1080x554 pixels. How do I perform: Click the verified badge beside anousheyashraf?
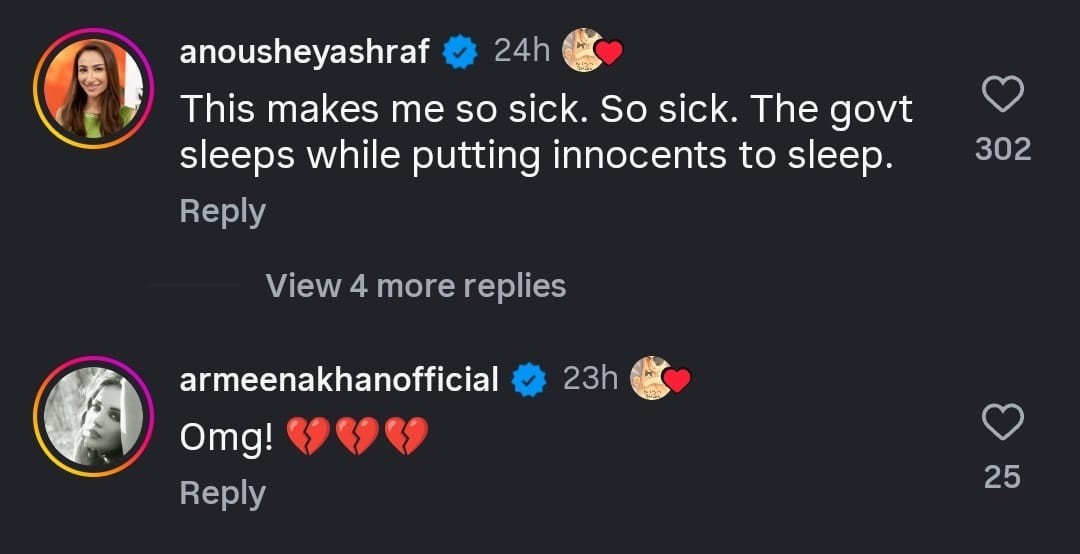point(461,53)
